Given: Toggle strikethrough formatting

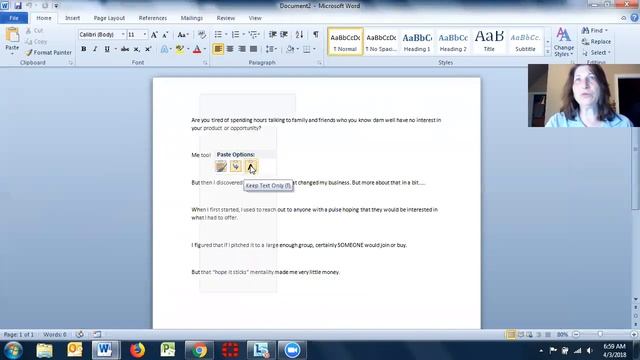Looking at the screenshot, I should (125, 49).
